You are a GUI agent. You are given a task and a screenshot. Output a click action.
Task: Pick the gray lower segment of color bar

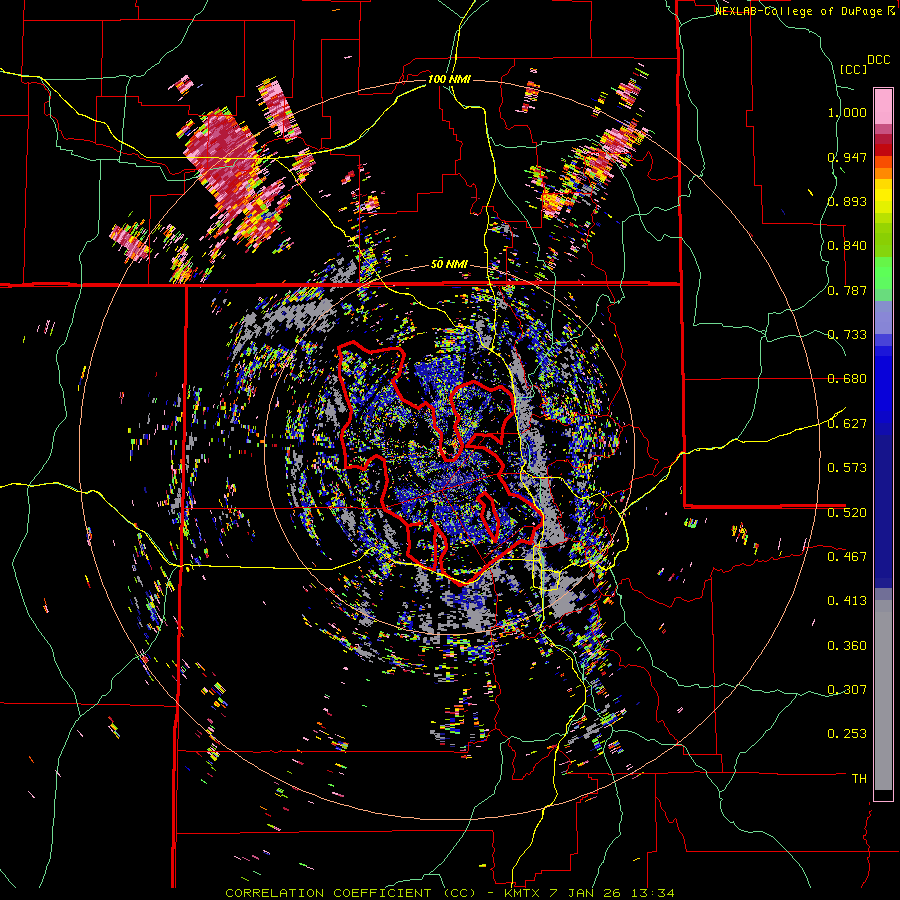883,695
